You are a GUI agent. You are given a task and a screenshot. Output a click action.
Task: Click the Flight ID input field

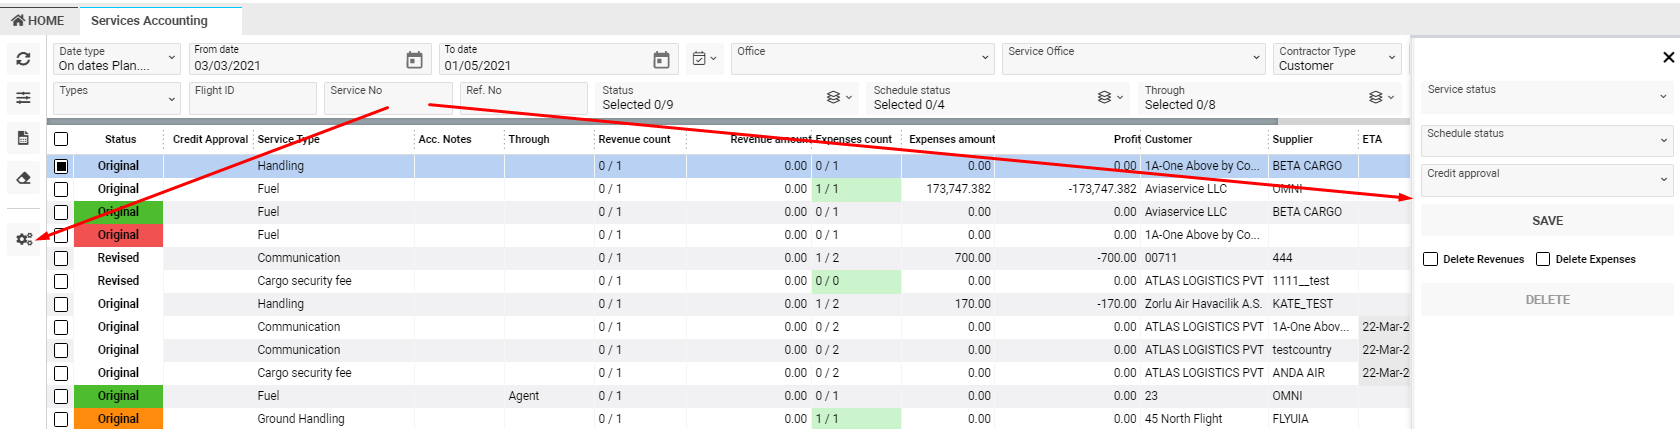click(x=252, y=99)
